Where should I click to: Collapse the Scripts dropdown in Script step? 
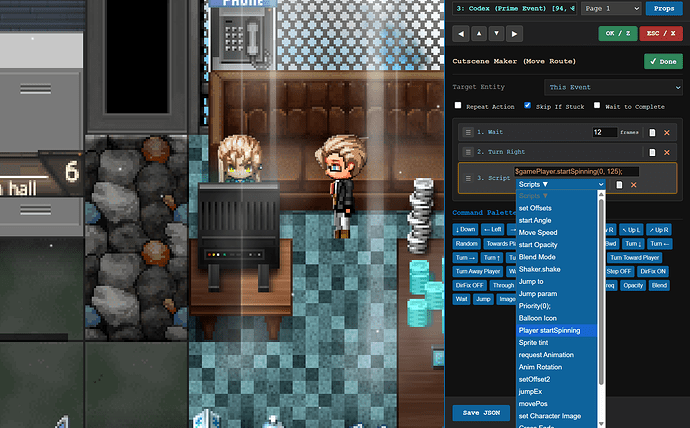point(561,184)
